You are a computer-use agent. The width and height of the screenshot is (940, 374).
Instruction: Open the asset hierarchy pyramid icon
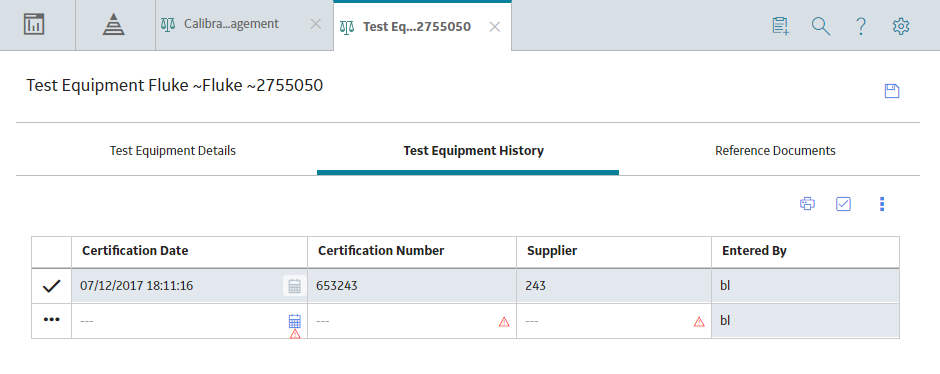tap(113, 25)
